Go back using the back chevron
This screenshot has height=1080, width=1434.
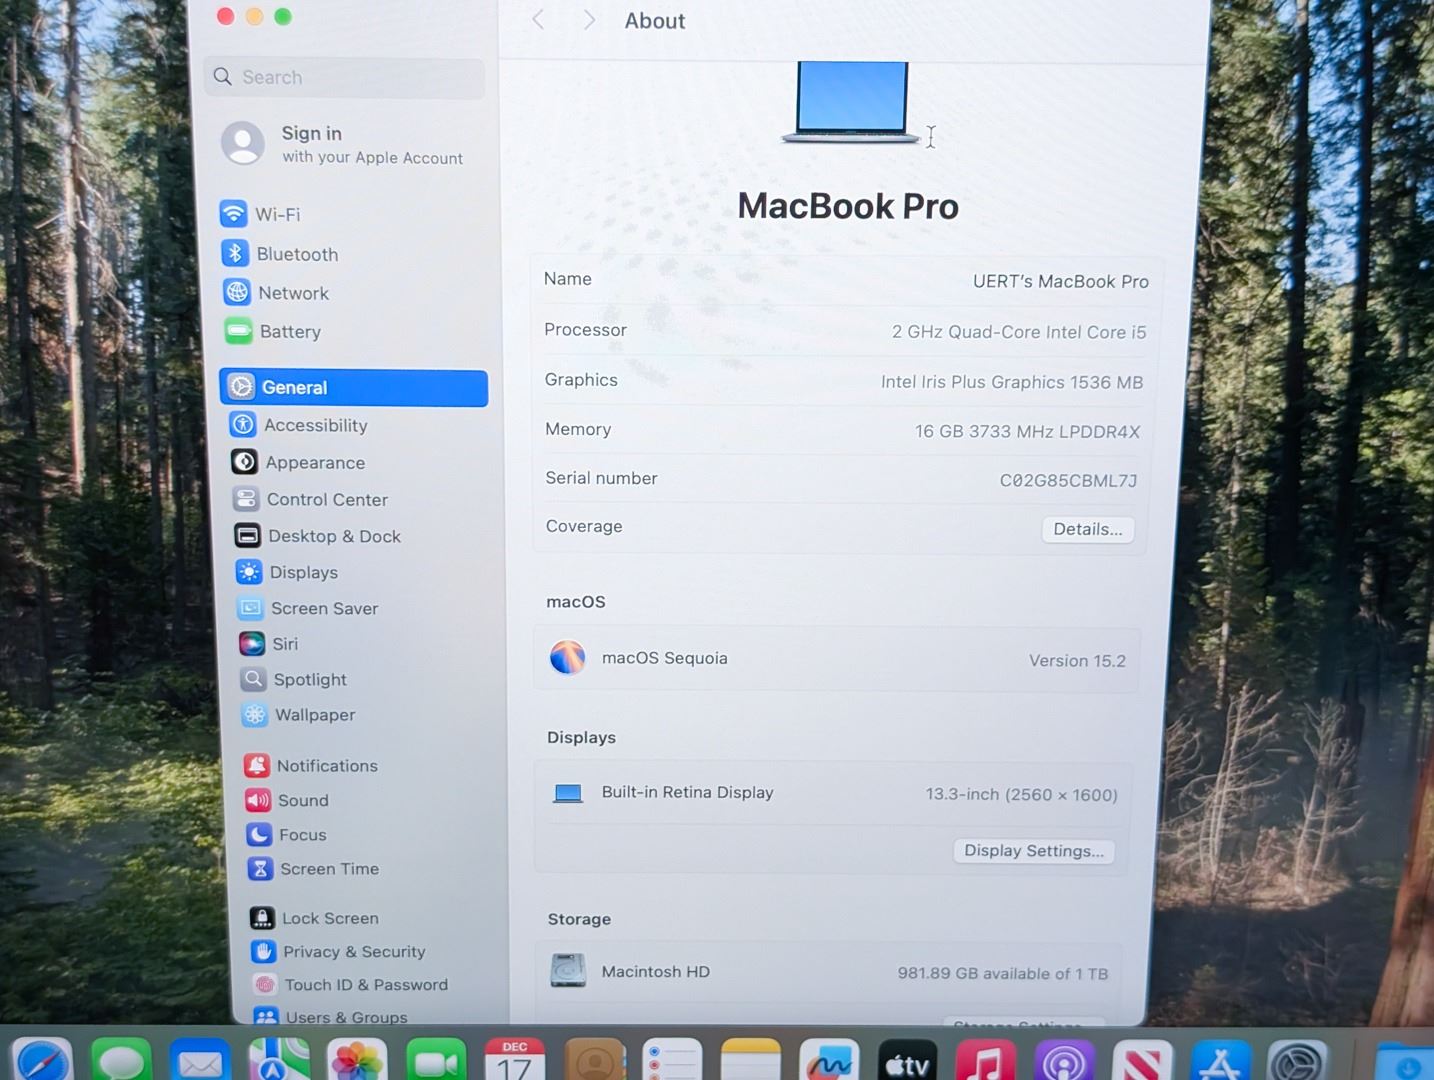point(538,20)
